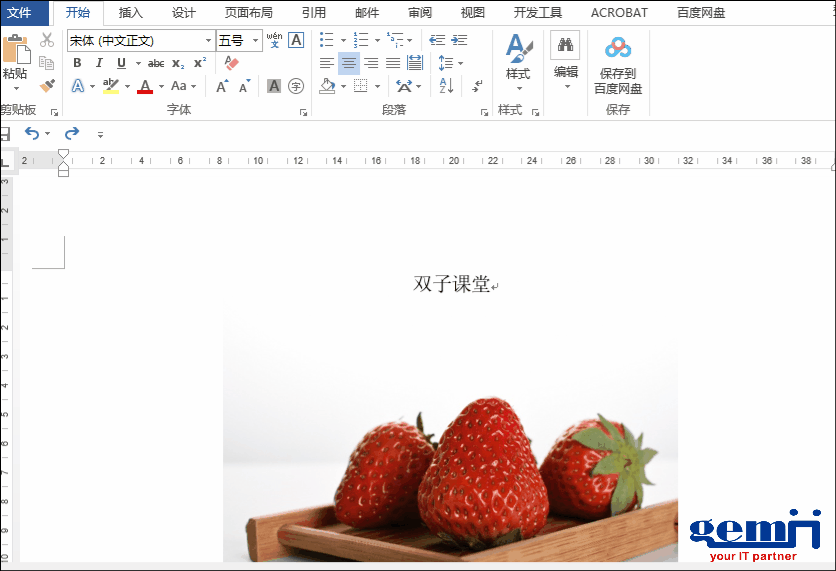The height and width of the screenshot is (571, 836).
Task: Open the font name dropdown
Action: point(208,41)
